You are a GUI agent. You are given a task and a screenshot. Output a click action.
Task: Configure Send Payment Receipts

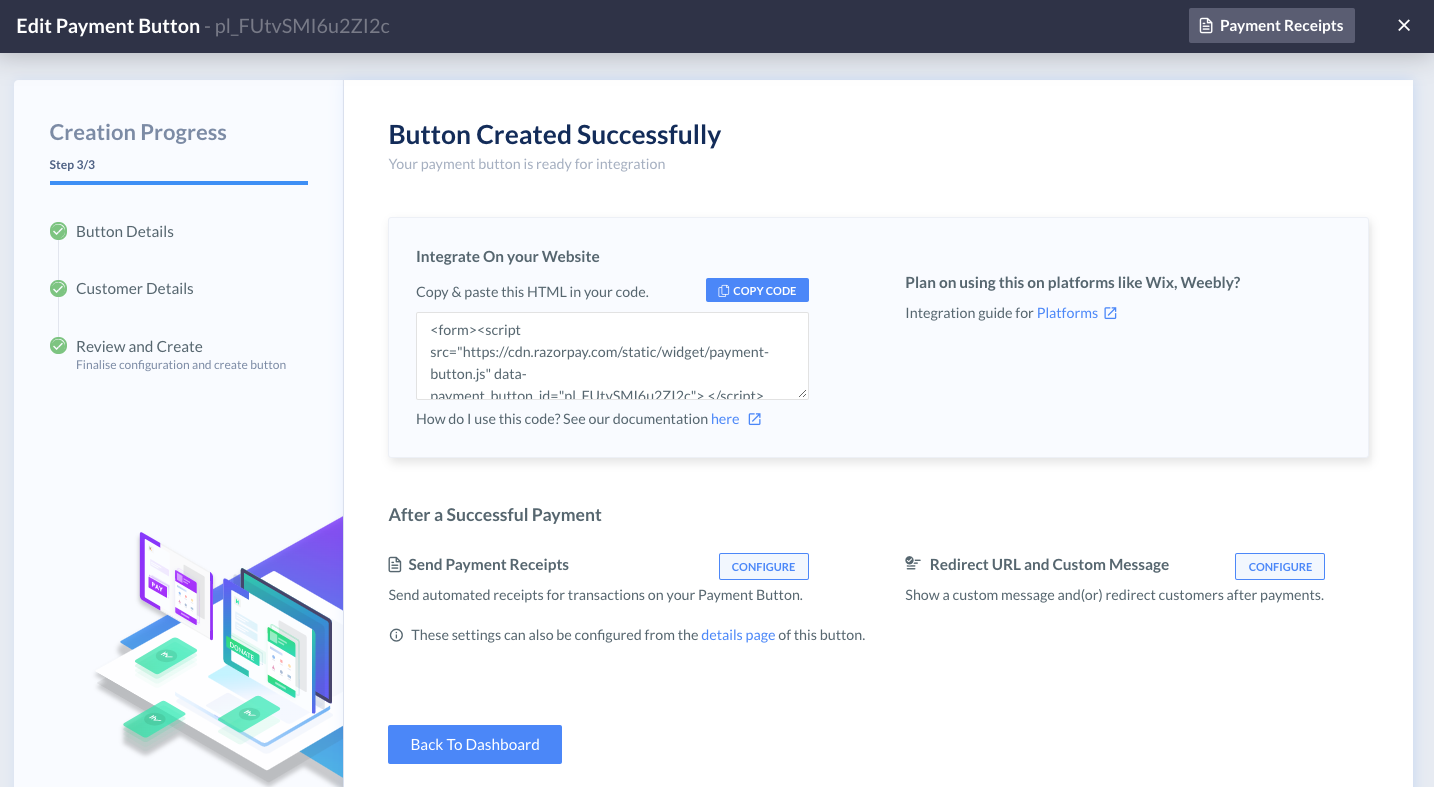(764, 566)
